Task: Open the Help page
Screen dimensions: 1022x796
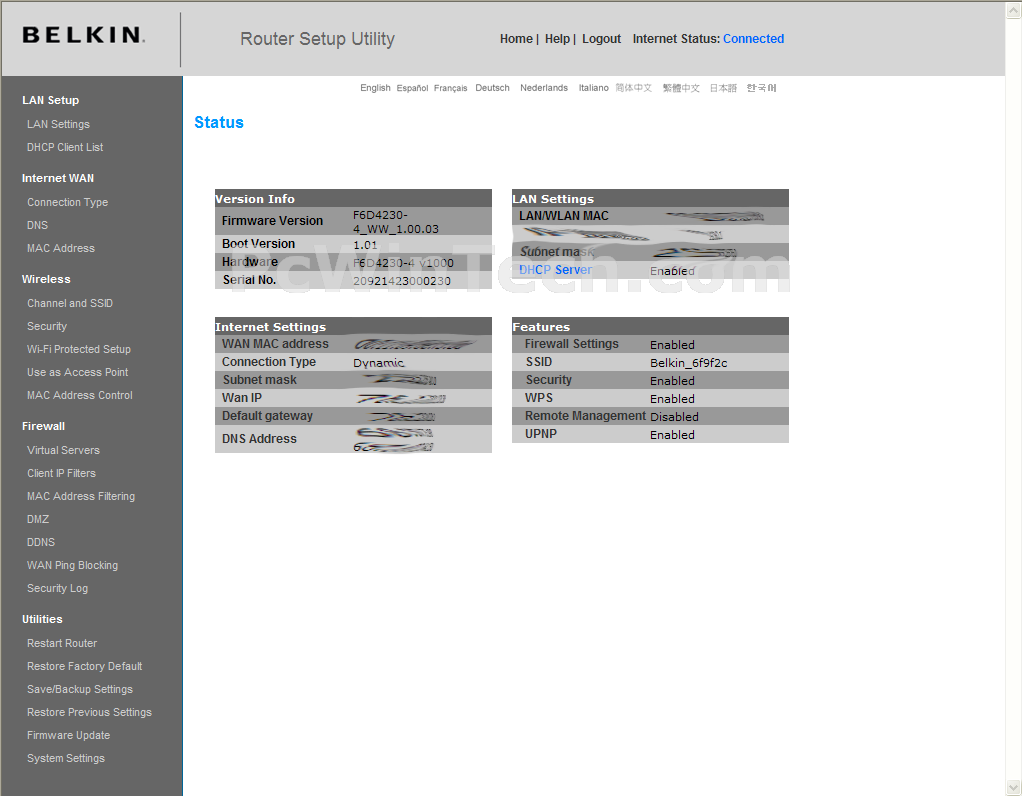Action: [x=557, y=39]
